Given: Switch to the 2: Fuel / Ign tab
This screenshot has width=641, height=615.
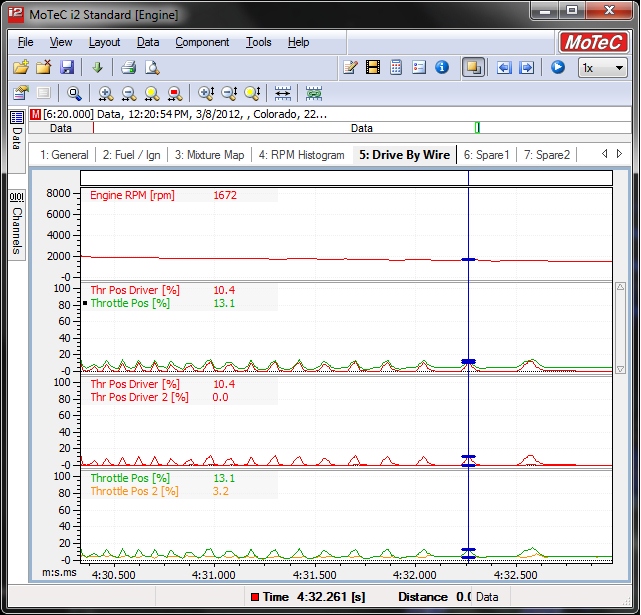Looking at the screenshot, I should coord(131,155).
